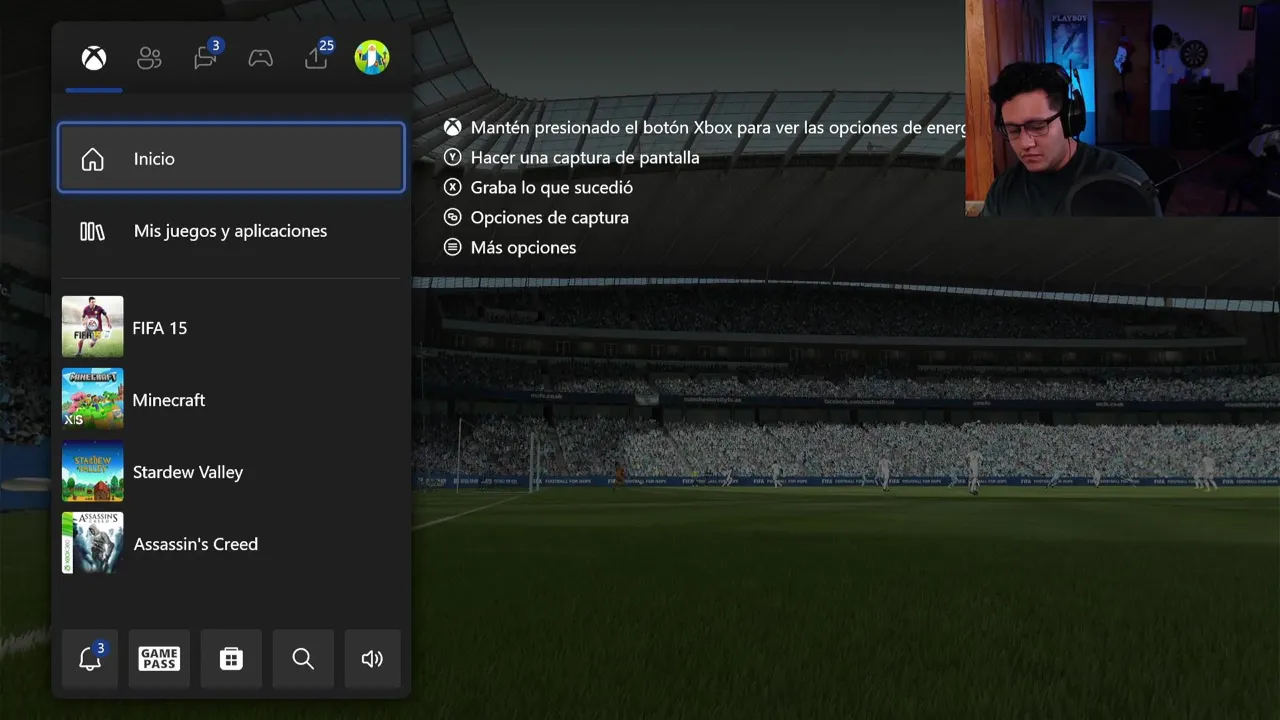Open the audio volume speaker icon
1280x720 pixels.
[372, 659]
